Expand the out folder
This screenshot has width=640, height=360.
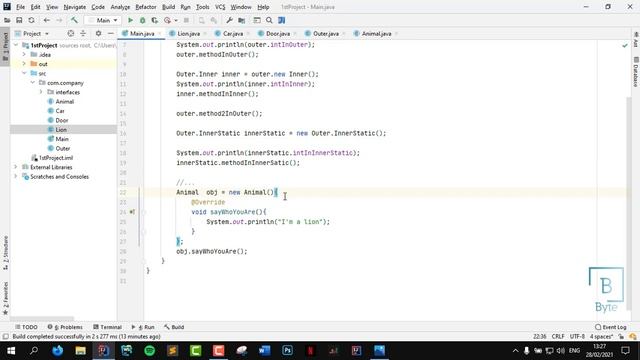[x=24, y=64]
